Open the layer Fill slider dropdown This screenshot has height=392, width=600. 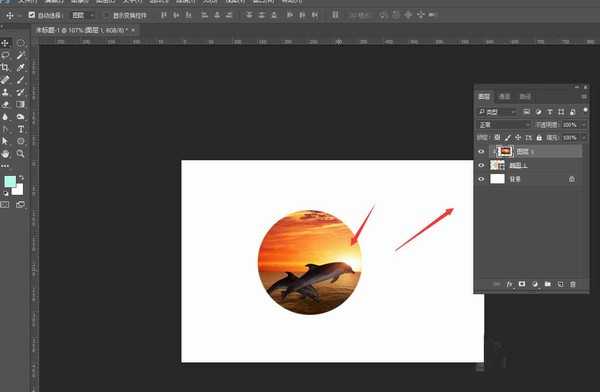point(584,137)
